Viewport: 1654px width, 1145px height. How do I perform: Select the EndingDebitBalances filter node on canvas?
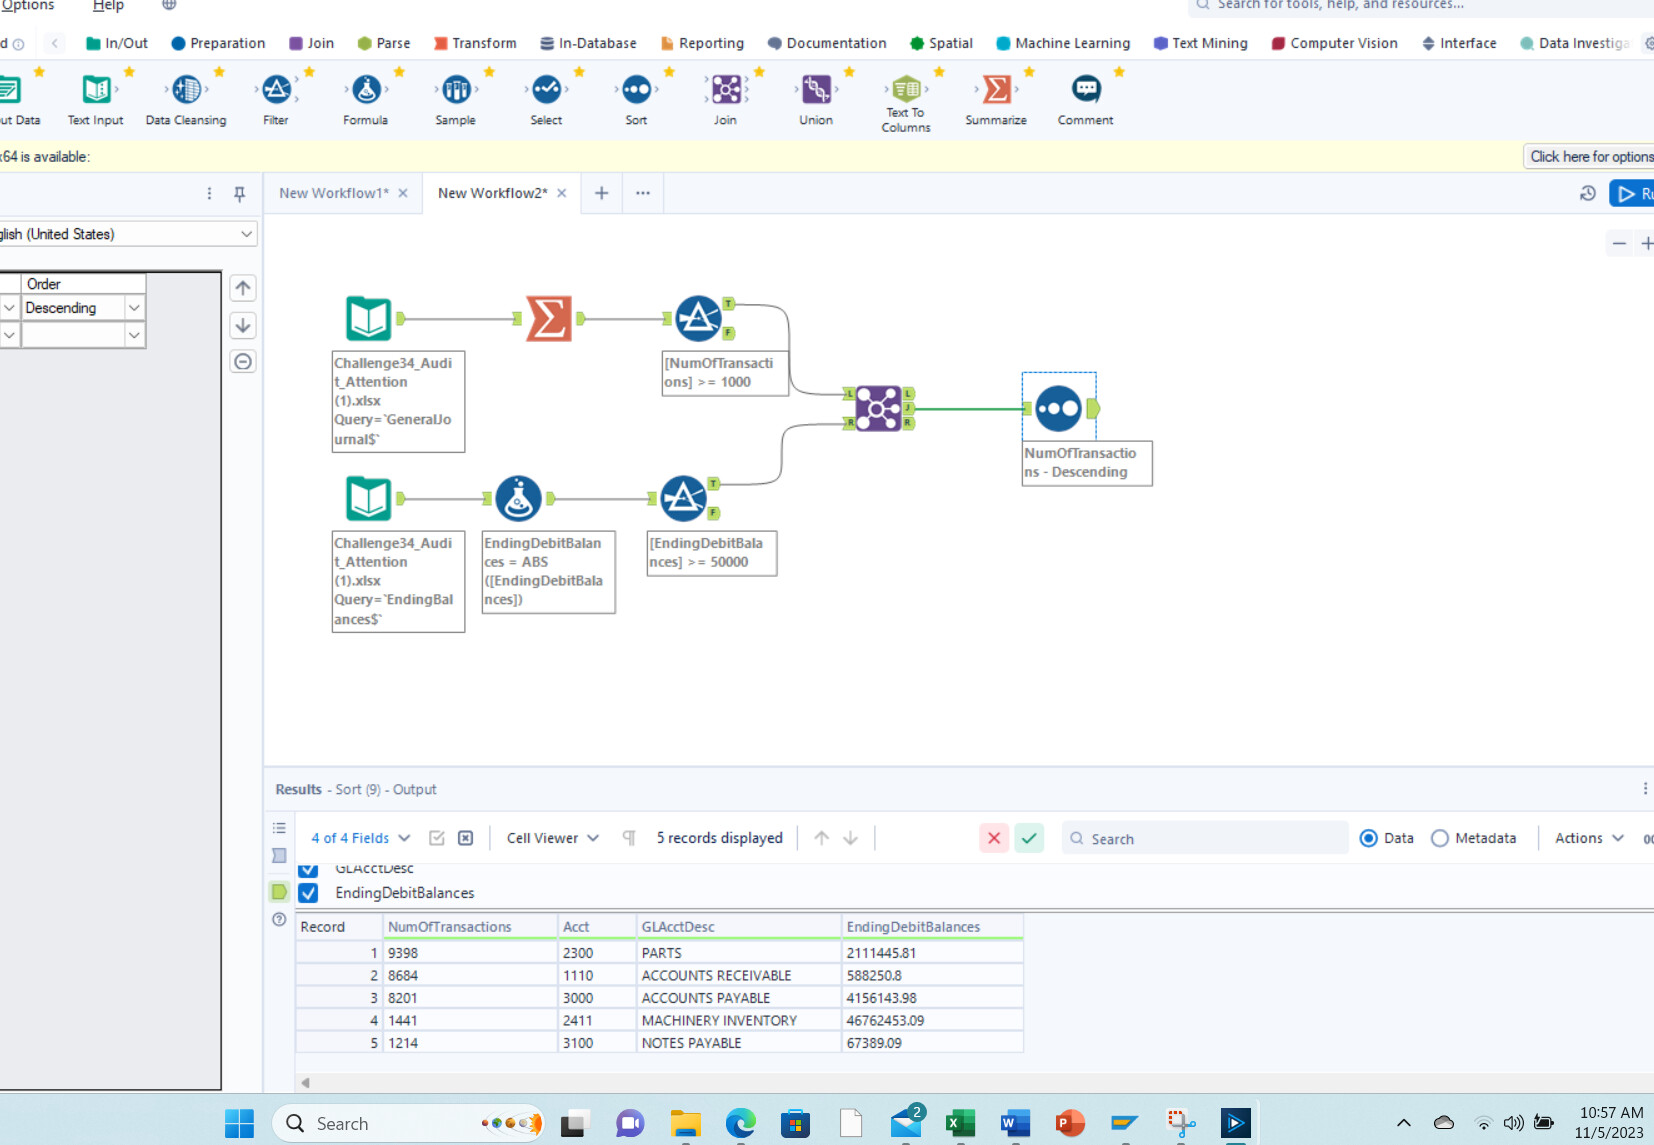tap(684, 498)
